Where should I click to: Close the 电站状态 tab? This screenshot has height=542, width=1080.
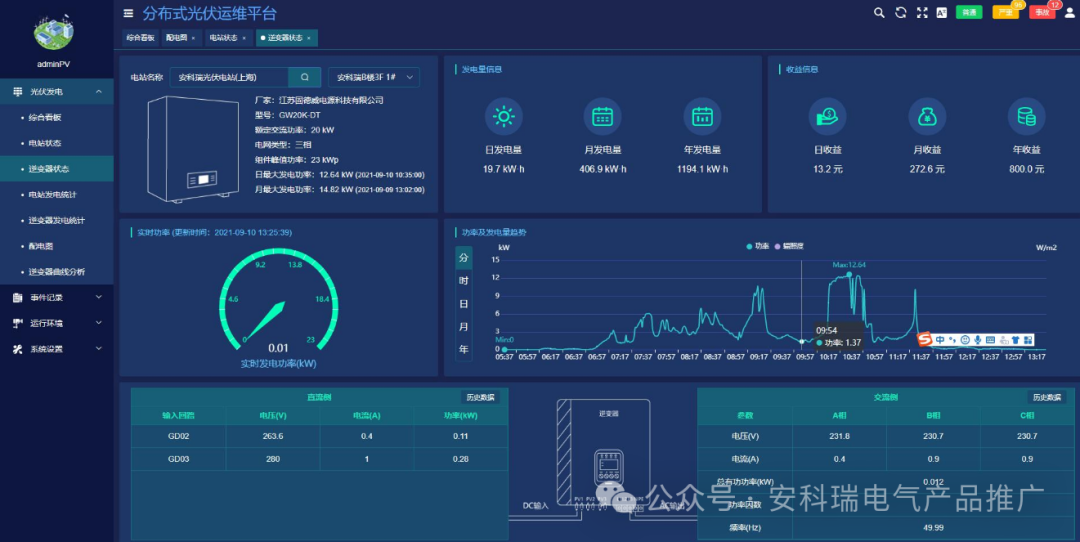244,38
